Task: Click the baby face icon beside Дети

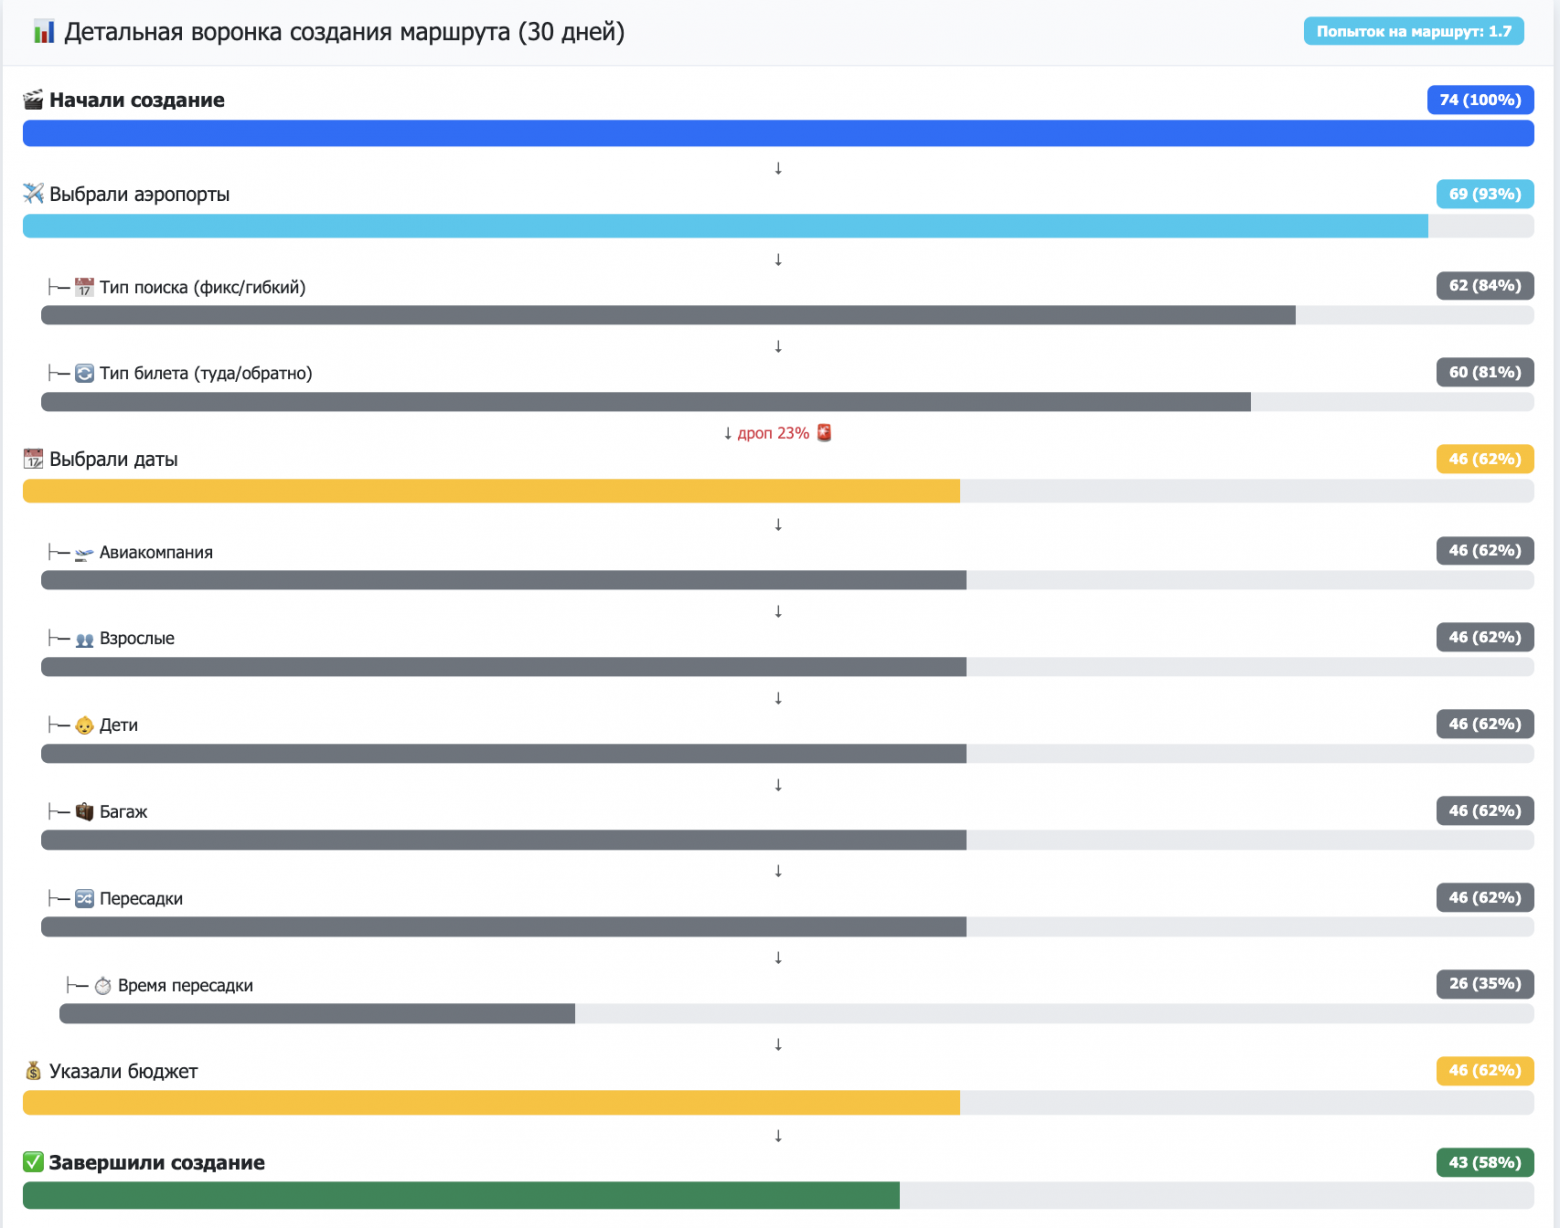Action: (x=84, y=726)
